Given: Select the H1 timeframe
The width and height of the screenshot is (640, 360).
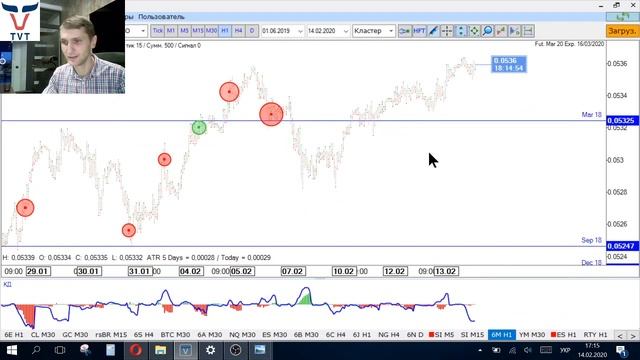Looking at the screenshot, I should [x=225, y=31].
